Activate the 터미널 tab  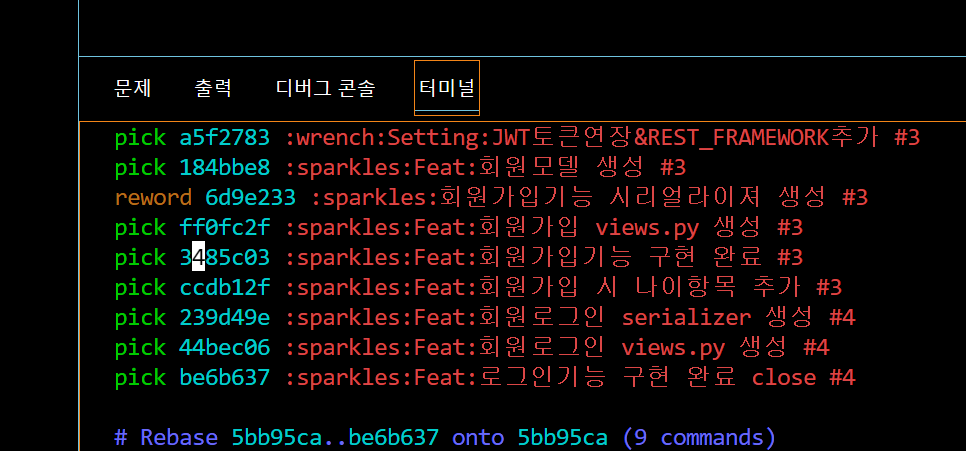click(447, 88)
